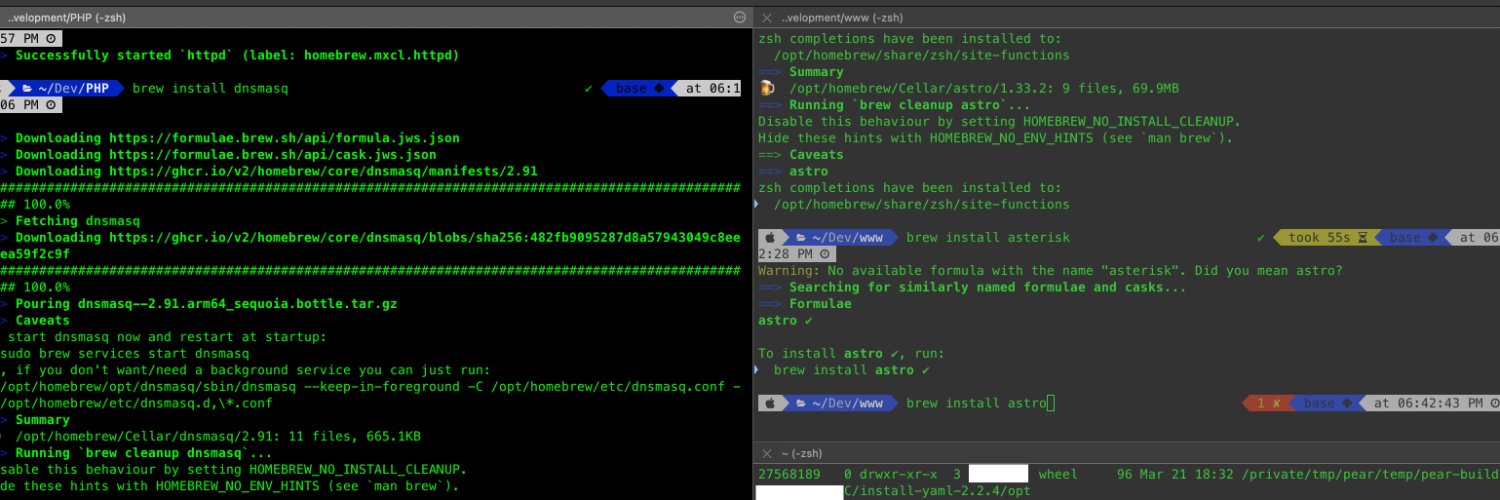Screen dimensions: 1500x500
Task: Click 'Searching for similarly named formulae and casks...'
Action: pyautogui.click(x=988, y=287)
